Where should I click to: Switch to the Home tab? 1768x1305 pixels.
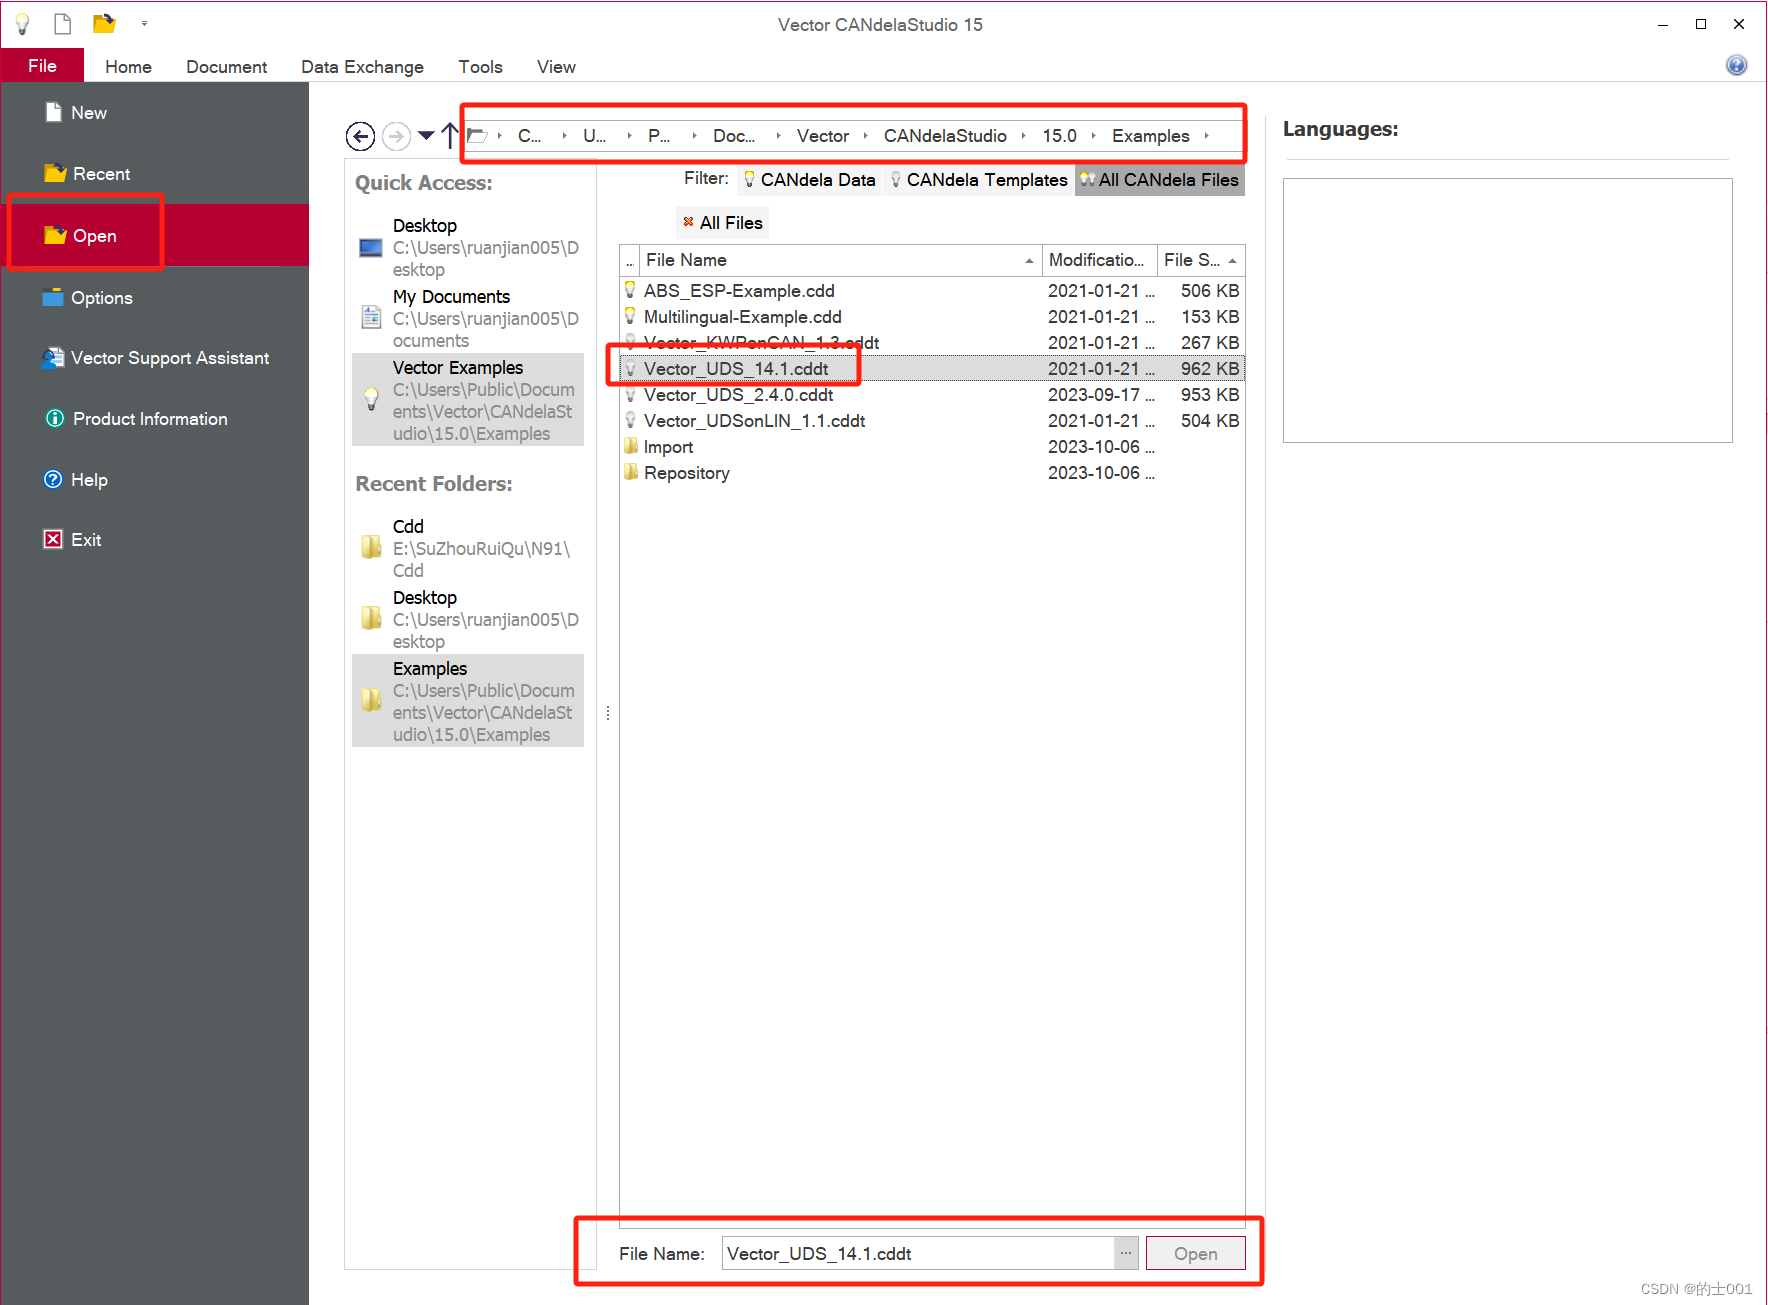(128, 67)
